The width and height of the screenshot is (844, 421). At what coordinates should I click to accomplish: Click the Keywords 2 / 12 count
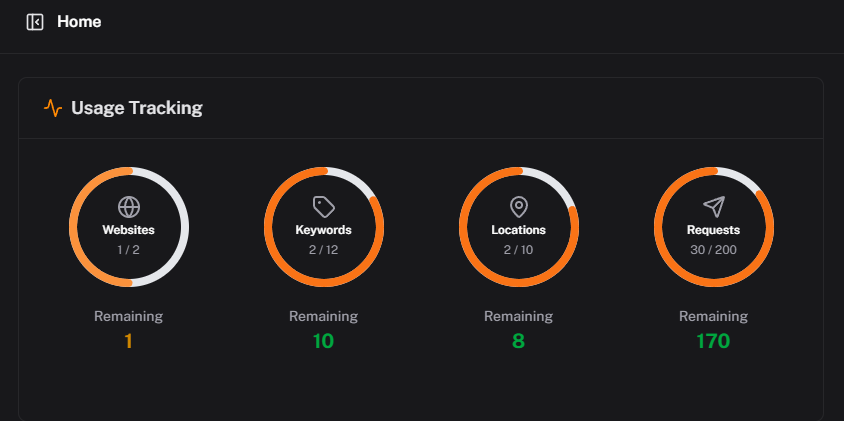324,250
